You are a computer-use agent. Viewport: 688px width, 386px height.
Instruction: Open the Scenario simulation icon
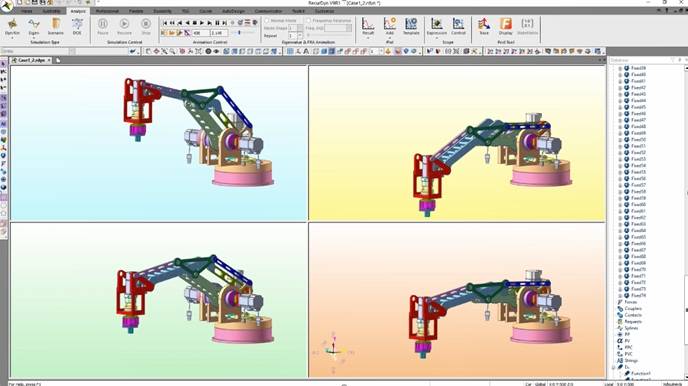click(56, 26)
